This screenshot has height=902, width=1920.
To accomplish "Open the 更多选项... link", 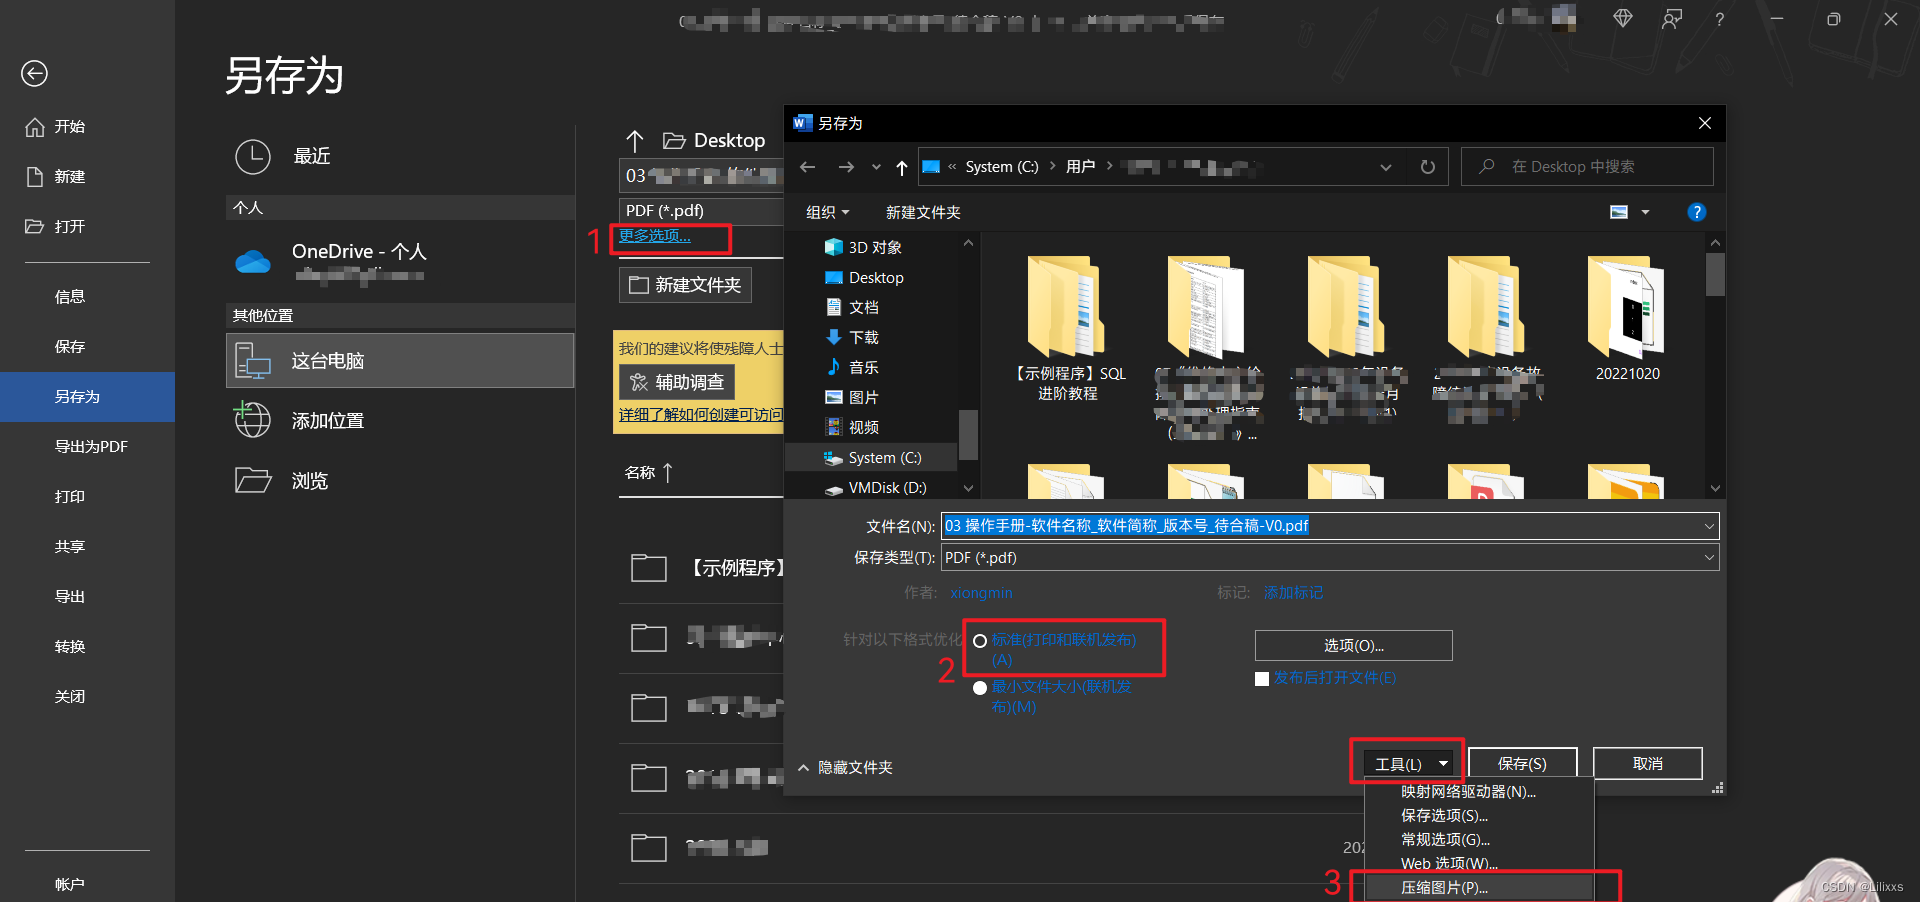I will [x=655, y=236].
